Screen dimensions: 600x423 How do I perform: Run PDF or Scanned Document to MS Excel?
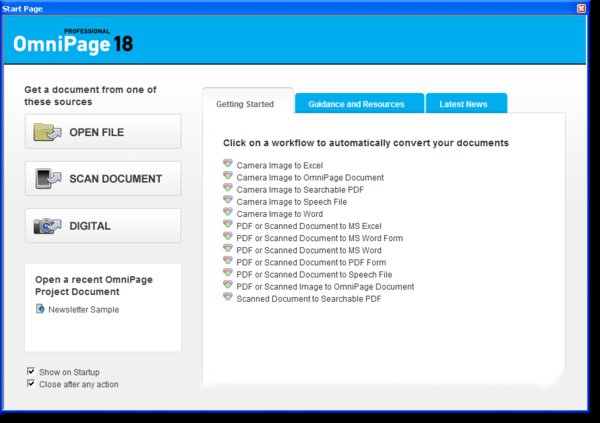[309, 226]
